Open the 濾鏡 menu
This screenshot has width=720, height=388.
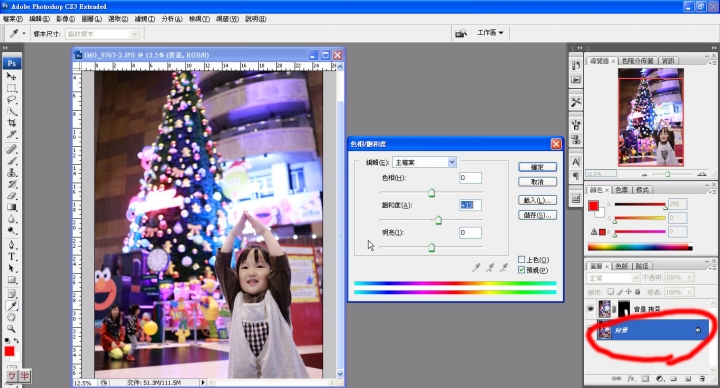[x=145, y=19]
